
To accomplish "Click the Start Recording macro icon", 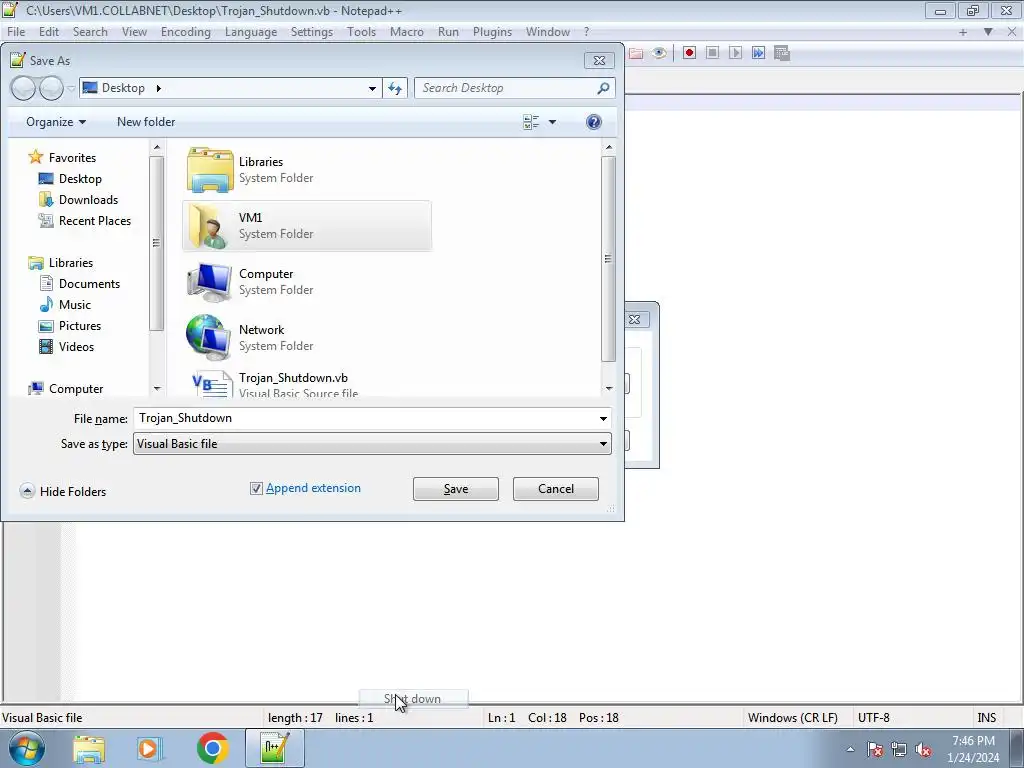I will 689,53.
